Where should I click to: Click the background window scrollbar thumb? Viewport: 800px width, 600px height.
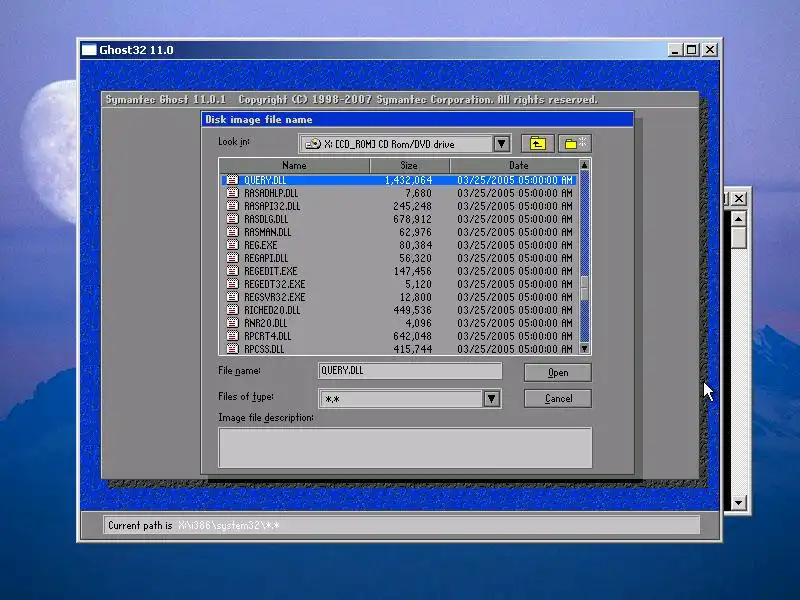tap(739, 238)
